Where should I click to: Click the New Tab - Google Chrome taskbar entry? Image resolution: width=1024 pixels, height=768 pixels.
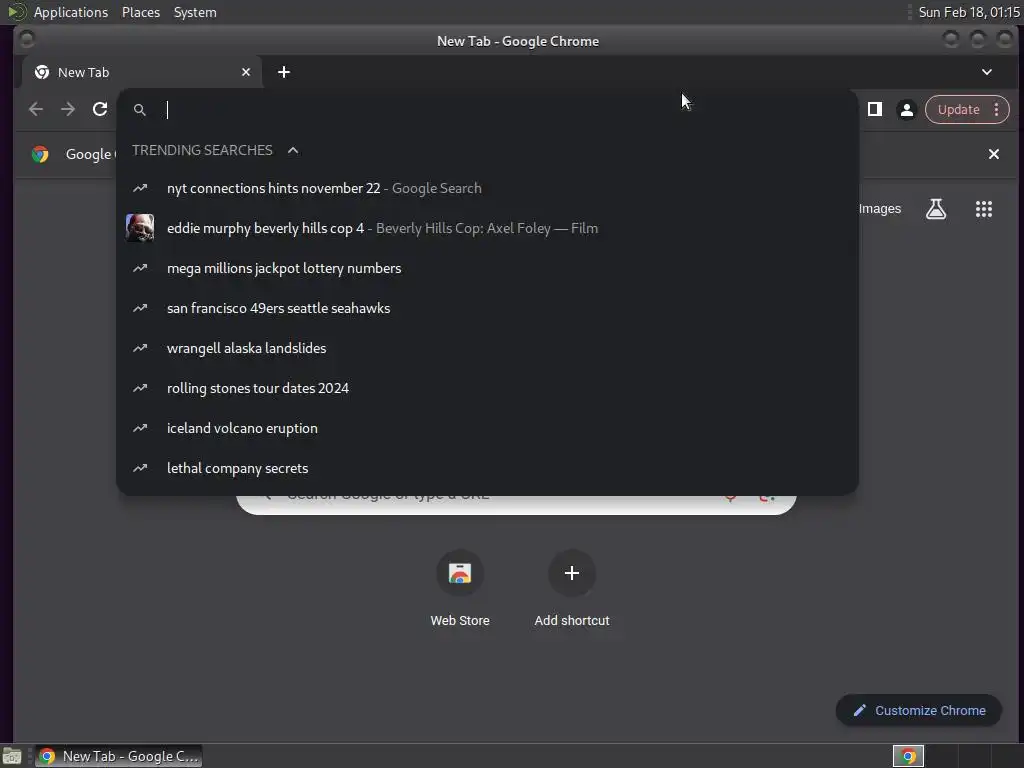point(119,756)
